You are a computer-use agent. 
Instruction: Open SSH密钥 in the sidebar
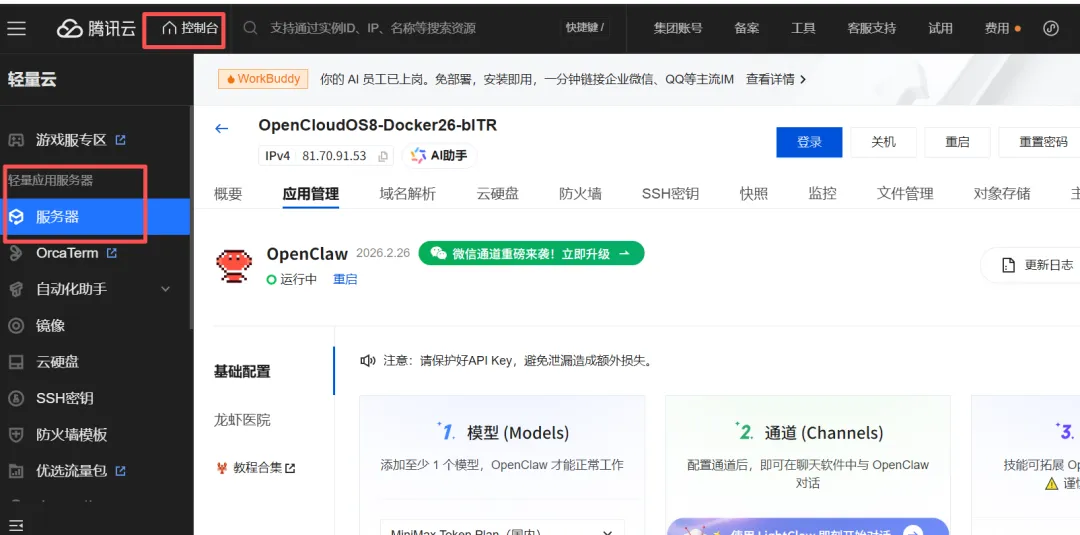tap(64, 399)
